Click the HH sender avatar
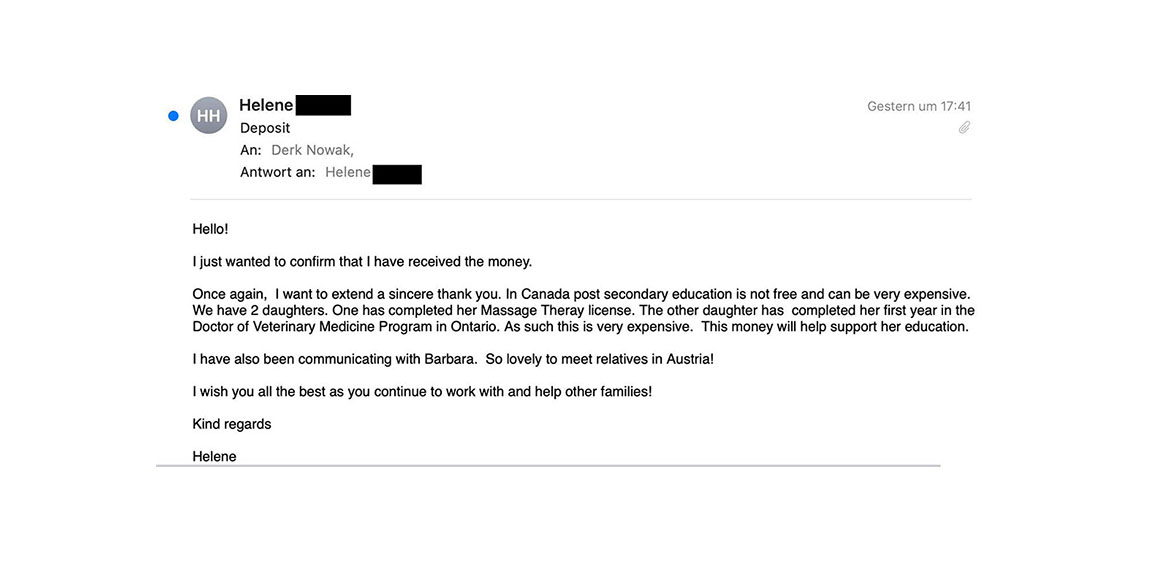Image resolution: width=1163 pixels, height=562 pixels. pos(208,116)
